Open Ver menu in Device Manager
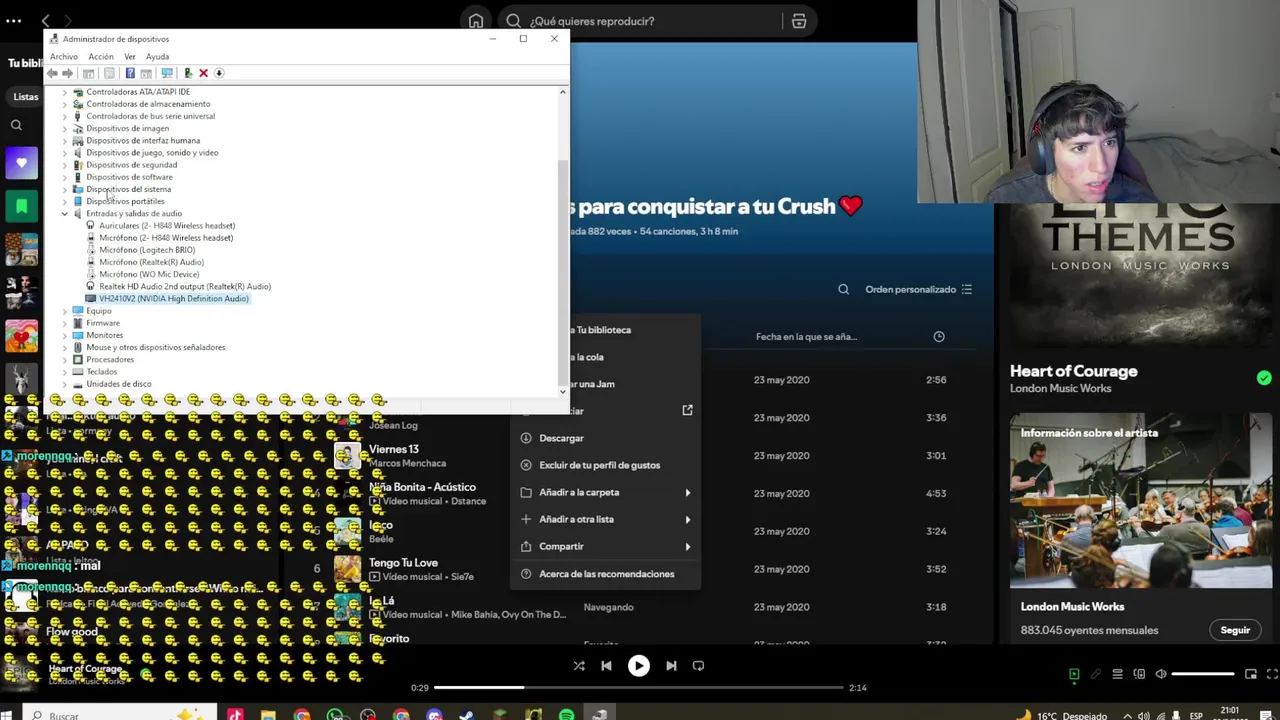This screenshot has width=1280, height=720. tap(129, 57)
